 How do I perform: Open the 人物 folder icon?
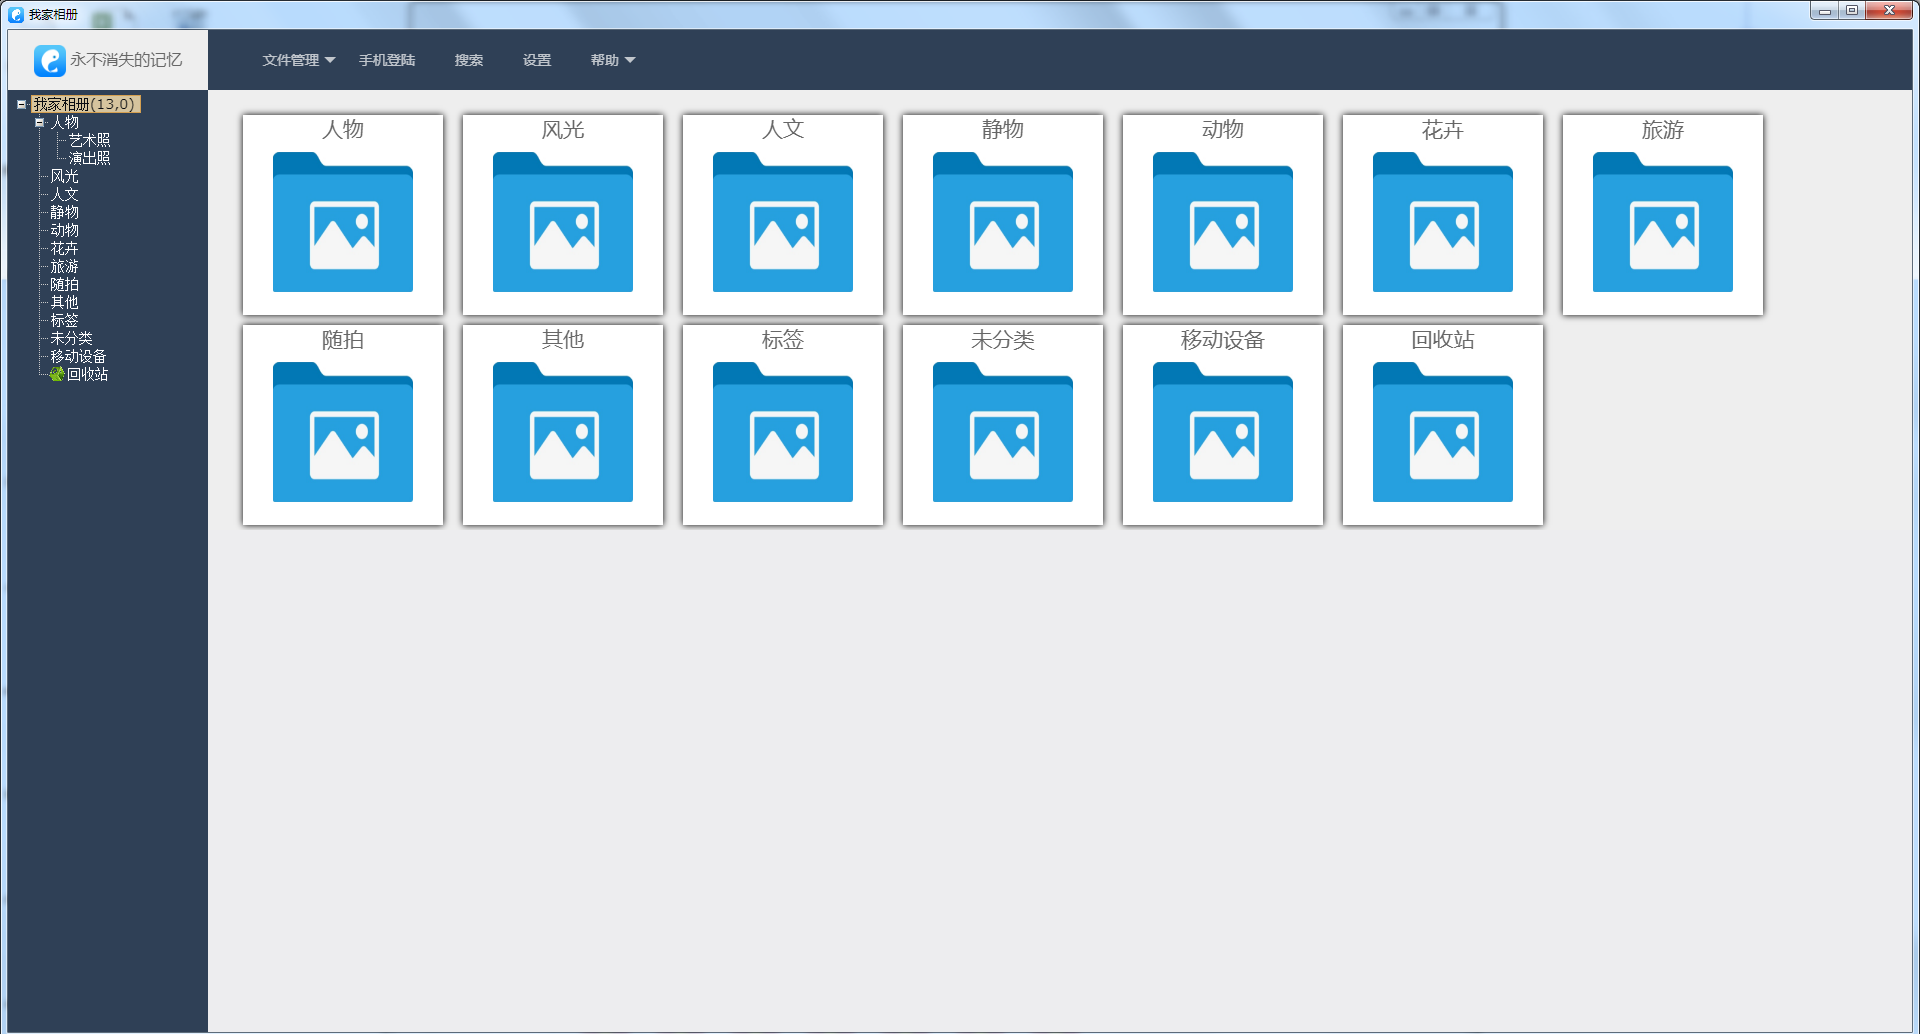pos(343,222)
